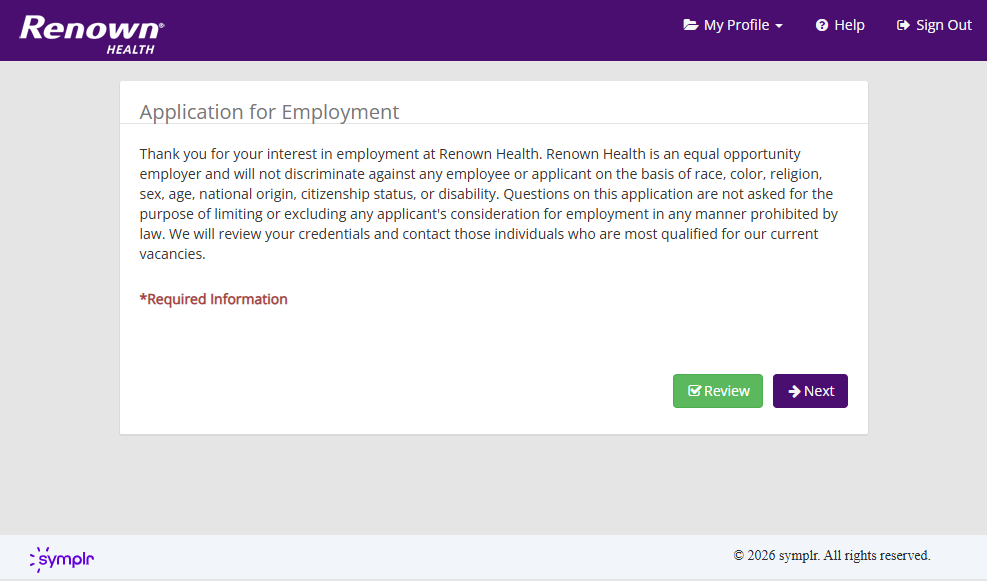Click the folder icon beside My Profile
Viewport: 987px width, 581px height.
tap(690, 25)
